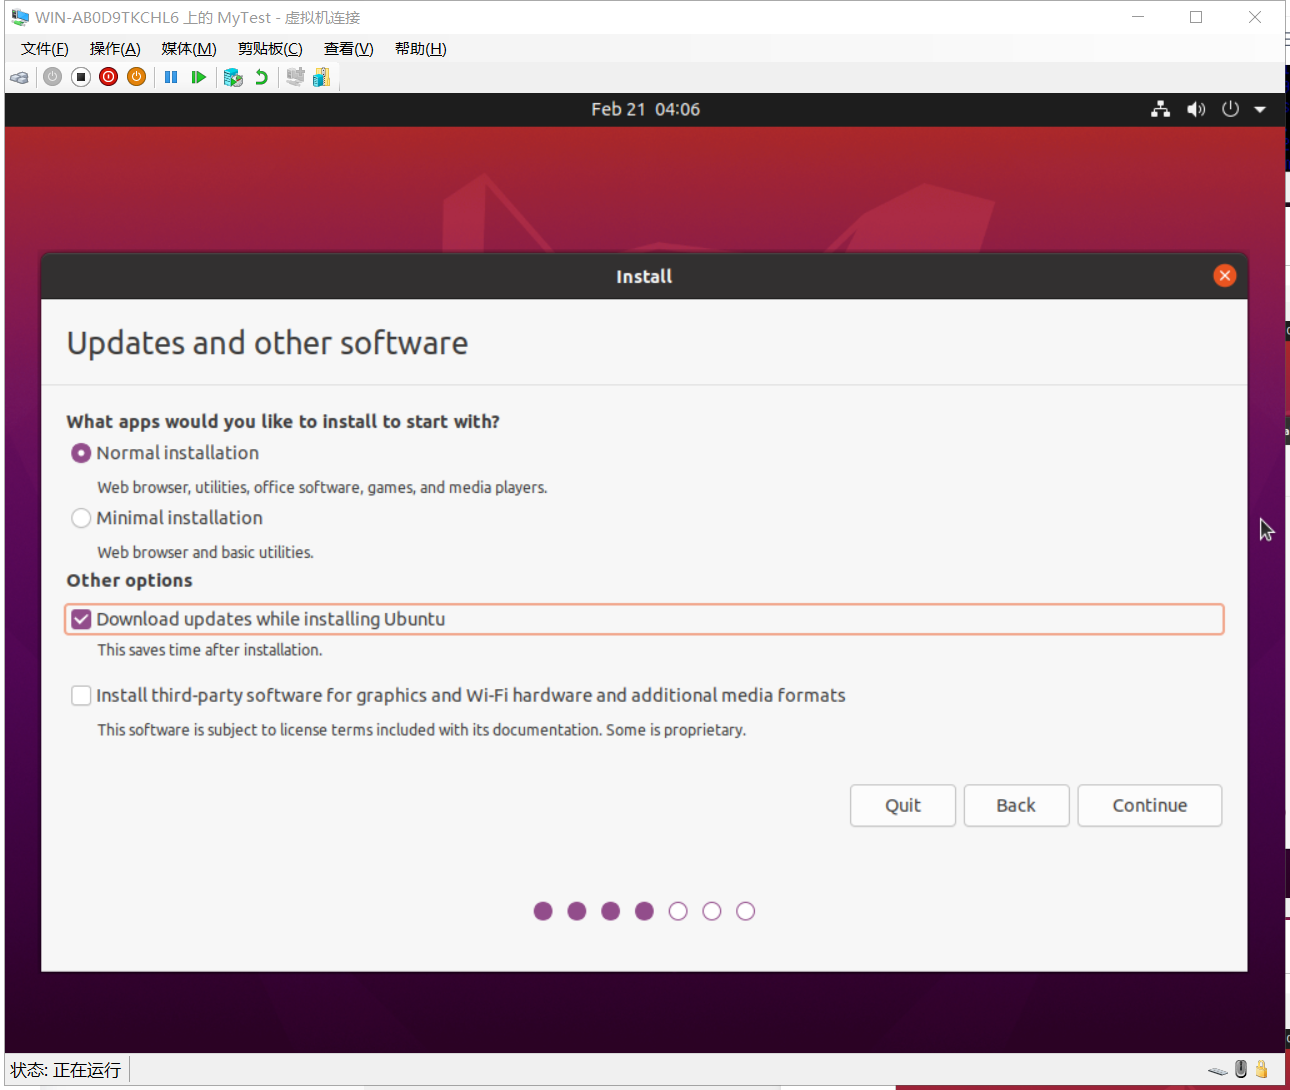The image size is (1290, 1090).
Task: Click the Normal installation description text
Action: coord(322,488)
